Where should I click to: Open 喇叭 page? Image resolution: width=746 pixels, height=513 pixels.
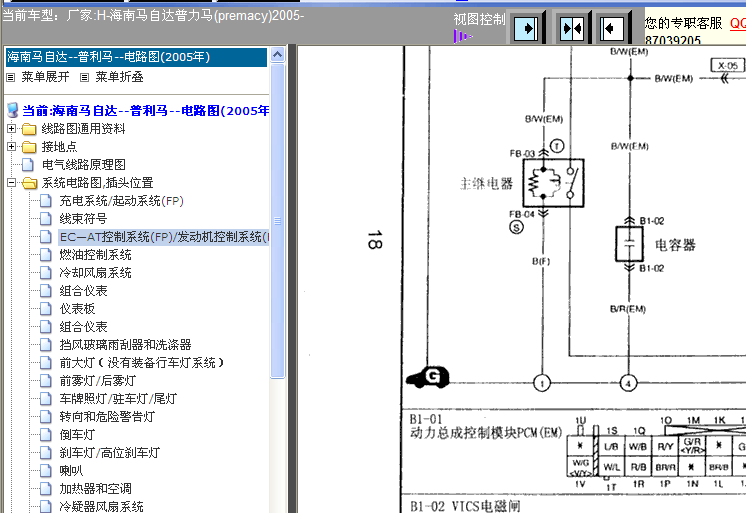(x=71, y=471)
